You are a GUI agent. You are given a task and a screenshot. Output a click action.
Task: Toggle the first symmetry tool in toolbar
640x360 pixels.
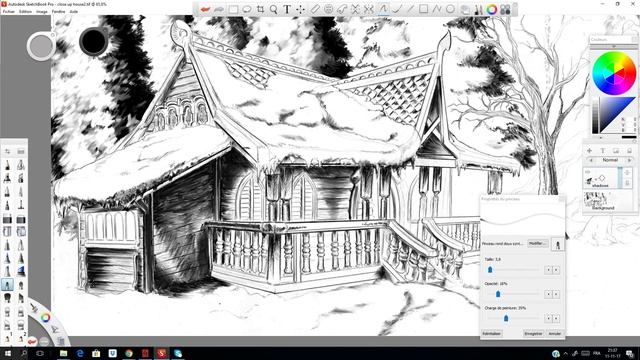[355, 9]
